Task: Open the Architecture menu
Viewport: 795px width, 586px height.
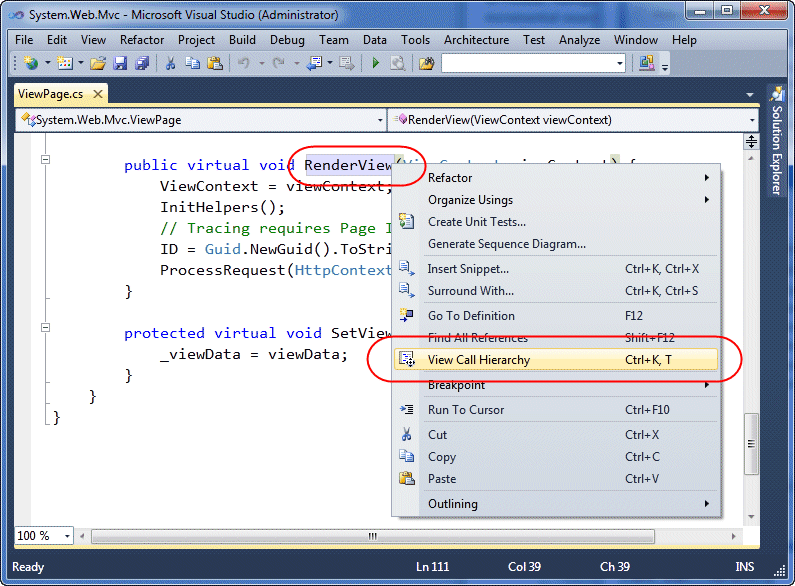Action: coord(477,40)
